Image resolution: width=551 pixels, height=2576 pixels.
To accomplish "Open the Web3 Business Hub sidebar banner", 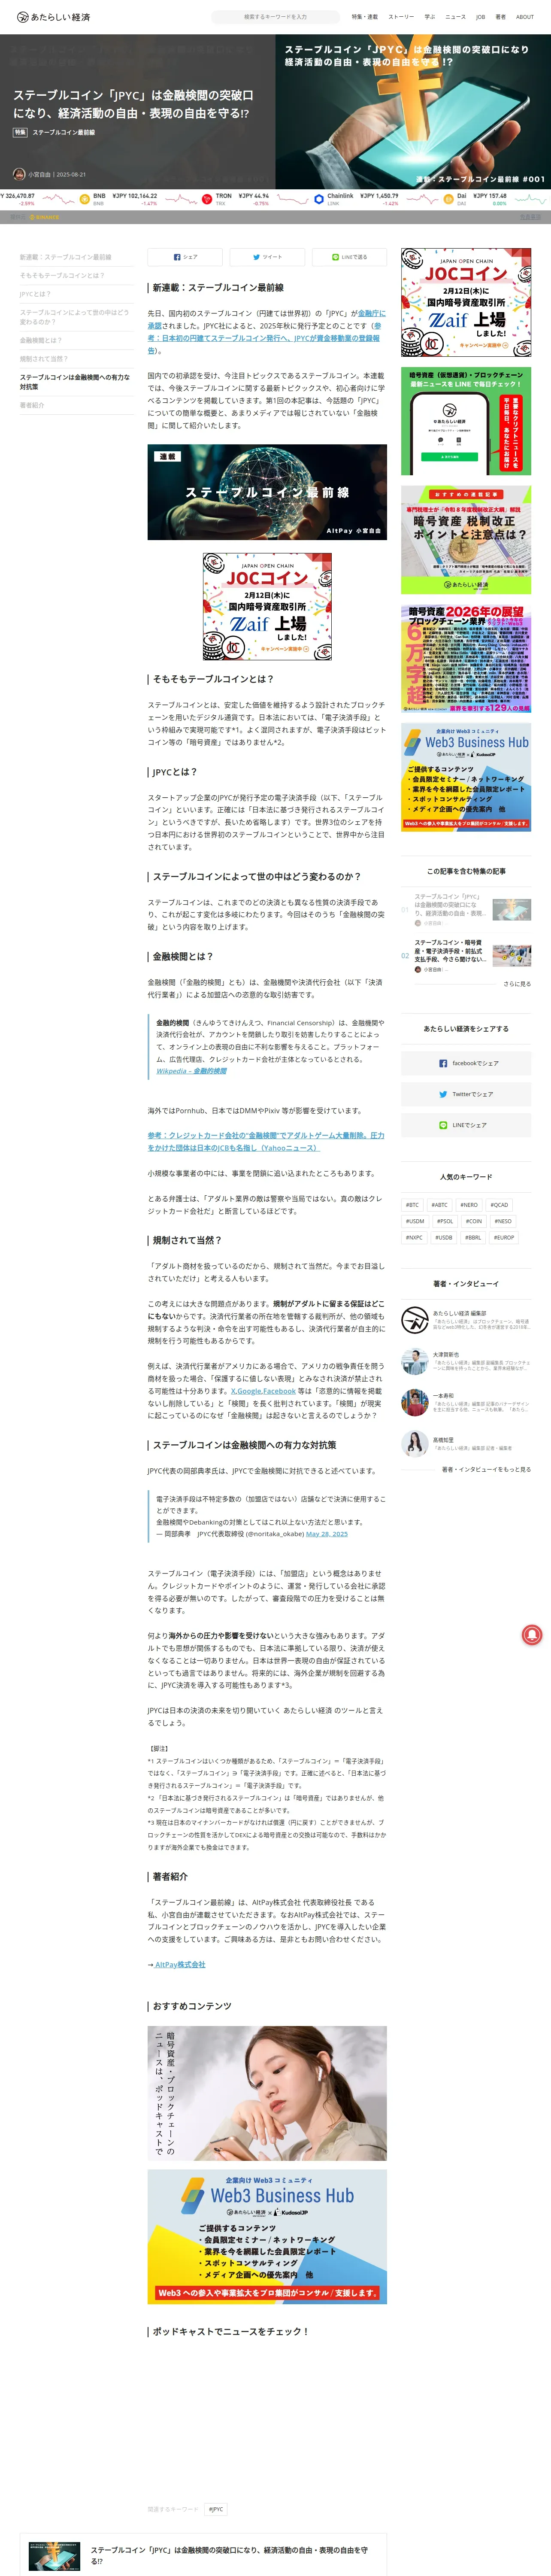I will point(466,777).
